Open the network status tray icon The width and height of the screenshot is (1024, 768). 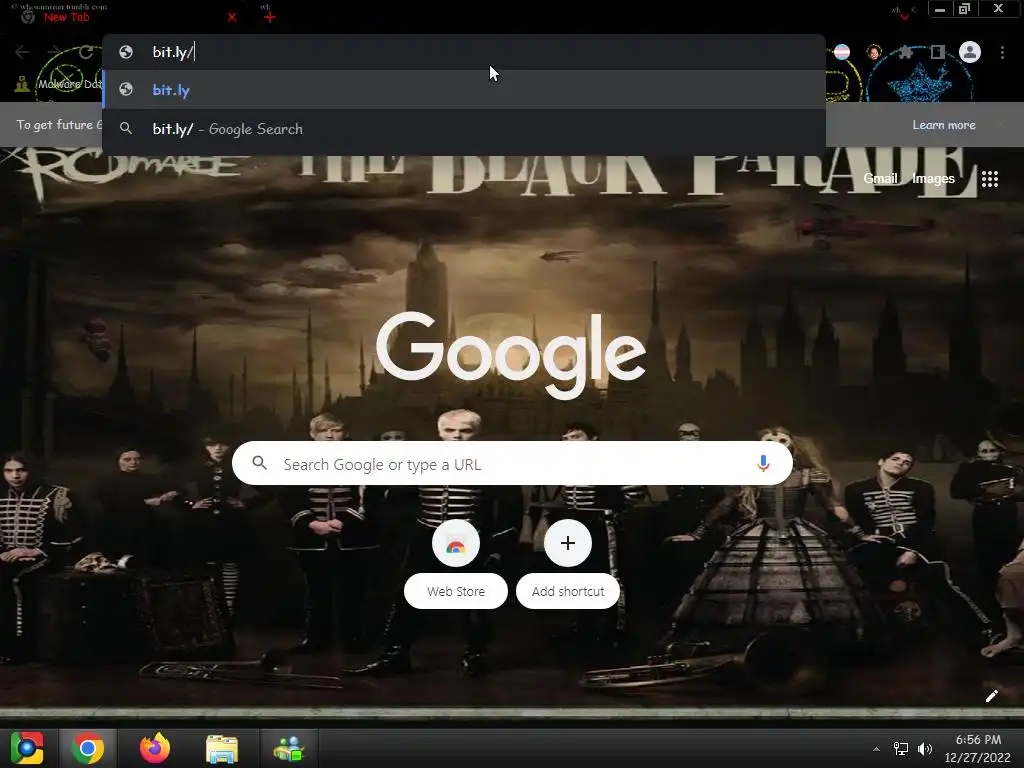tap(901, 749)
